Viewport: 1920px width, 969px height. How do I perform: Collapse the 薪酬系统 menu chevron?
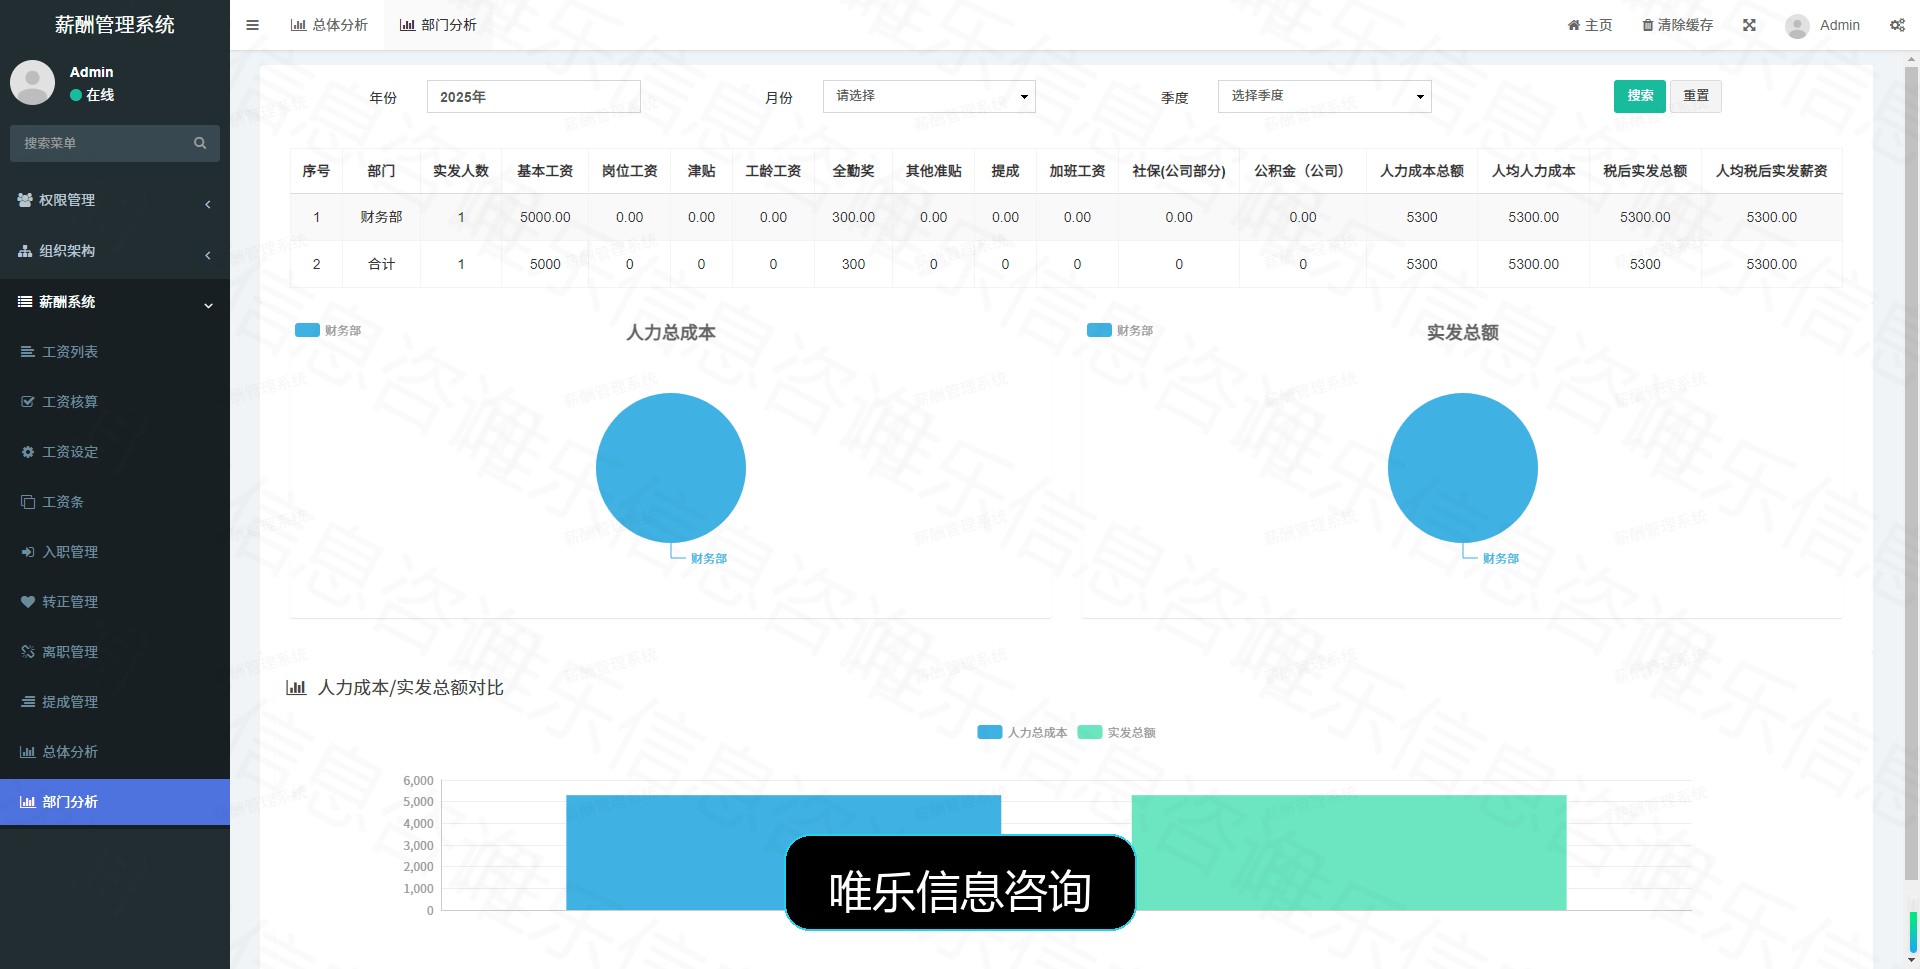[x=208, y=305]
